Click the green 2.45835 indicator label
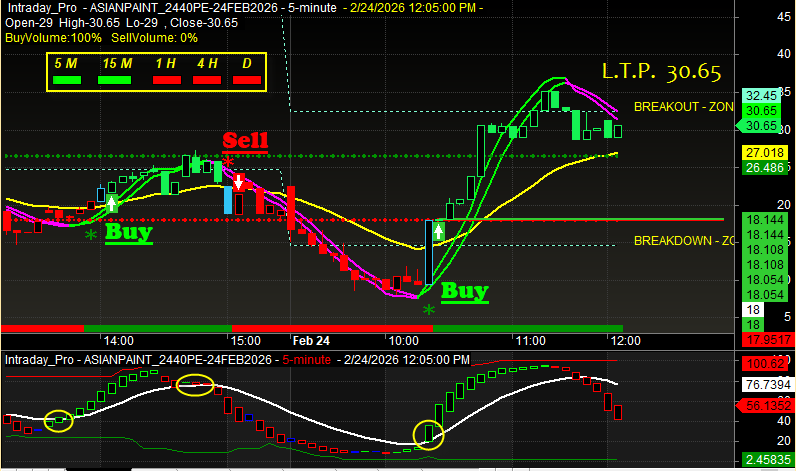Screen dimensions: 796x471 (x=768, y=460)
